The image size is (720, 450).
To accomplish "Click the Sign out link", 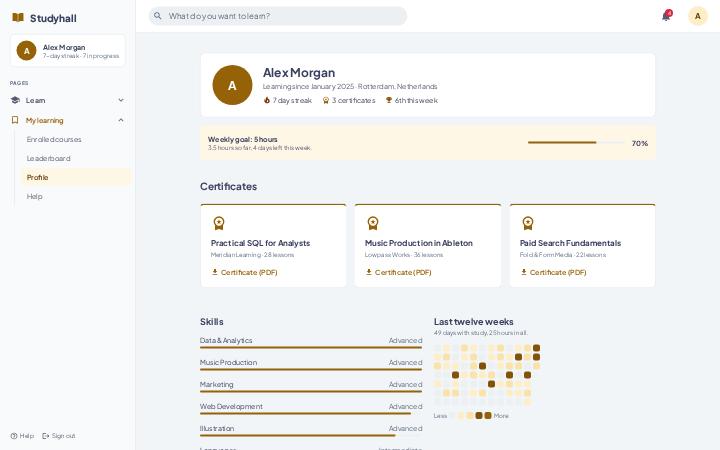I will [x=59, y=436].
